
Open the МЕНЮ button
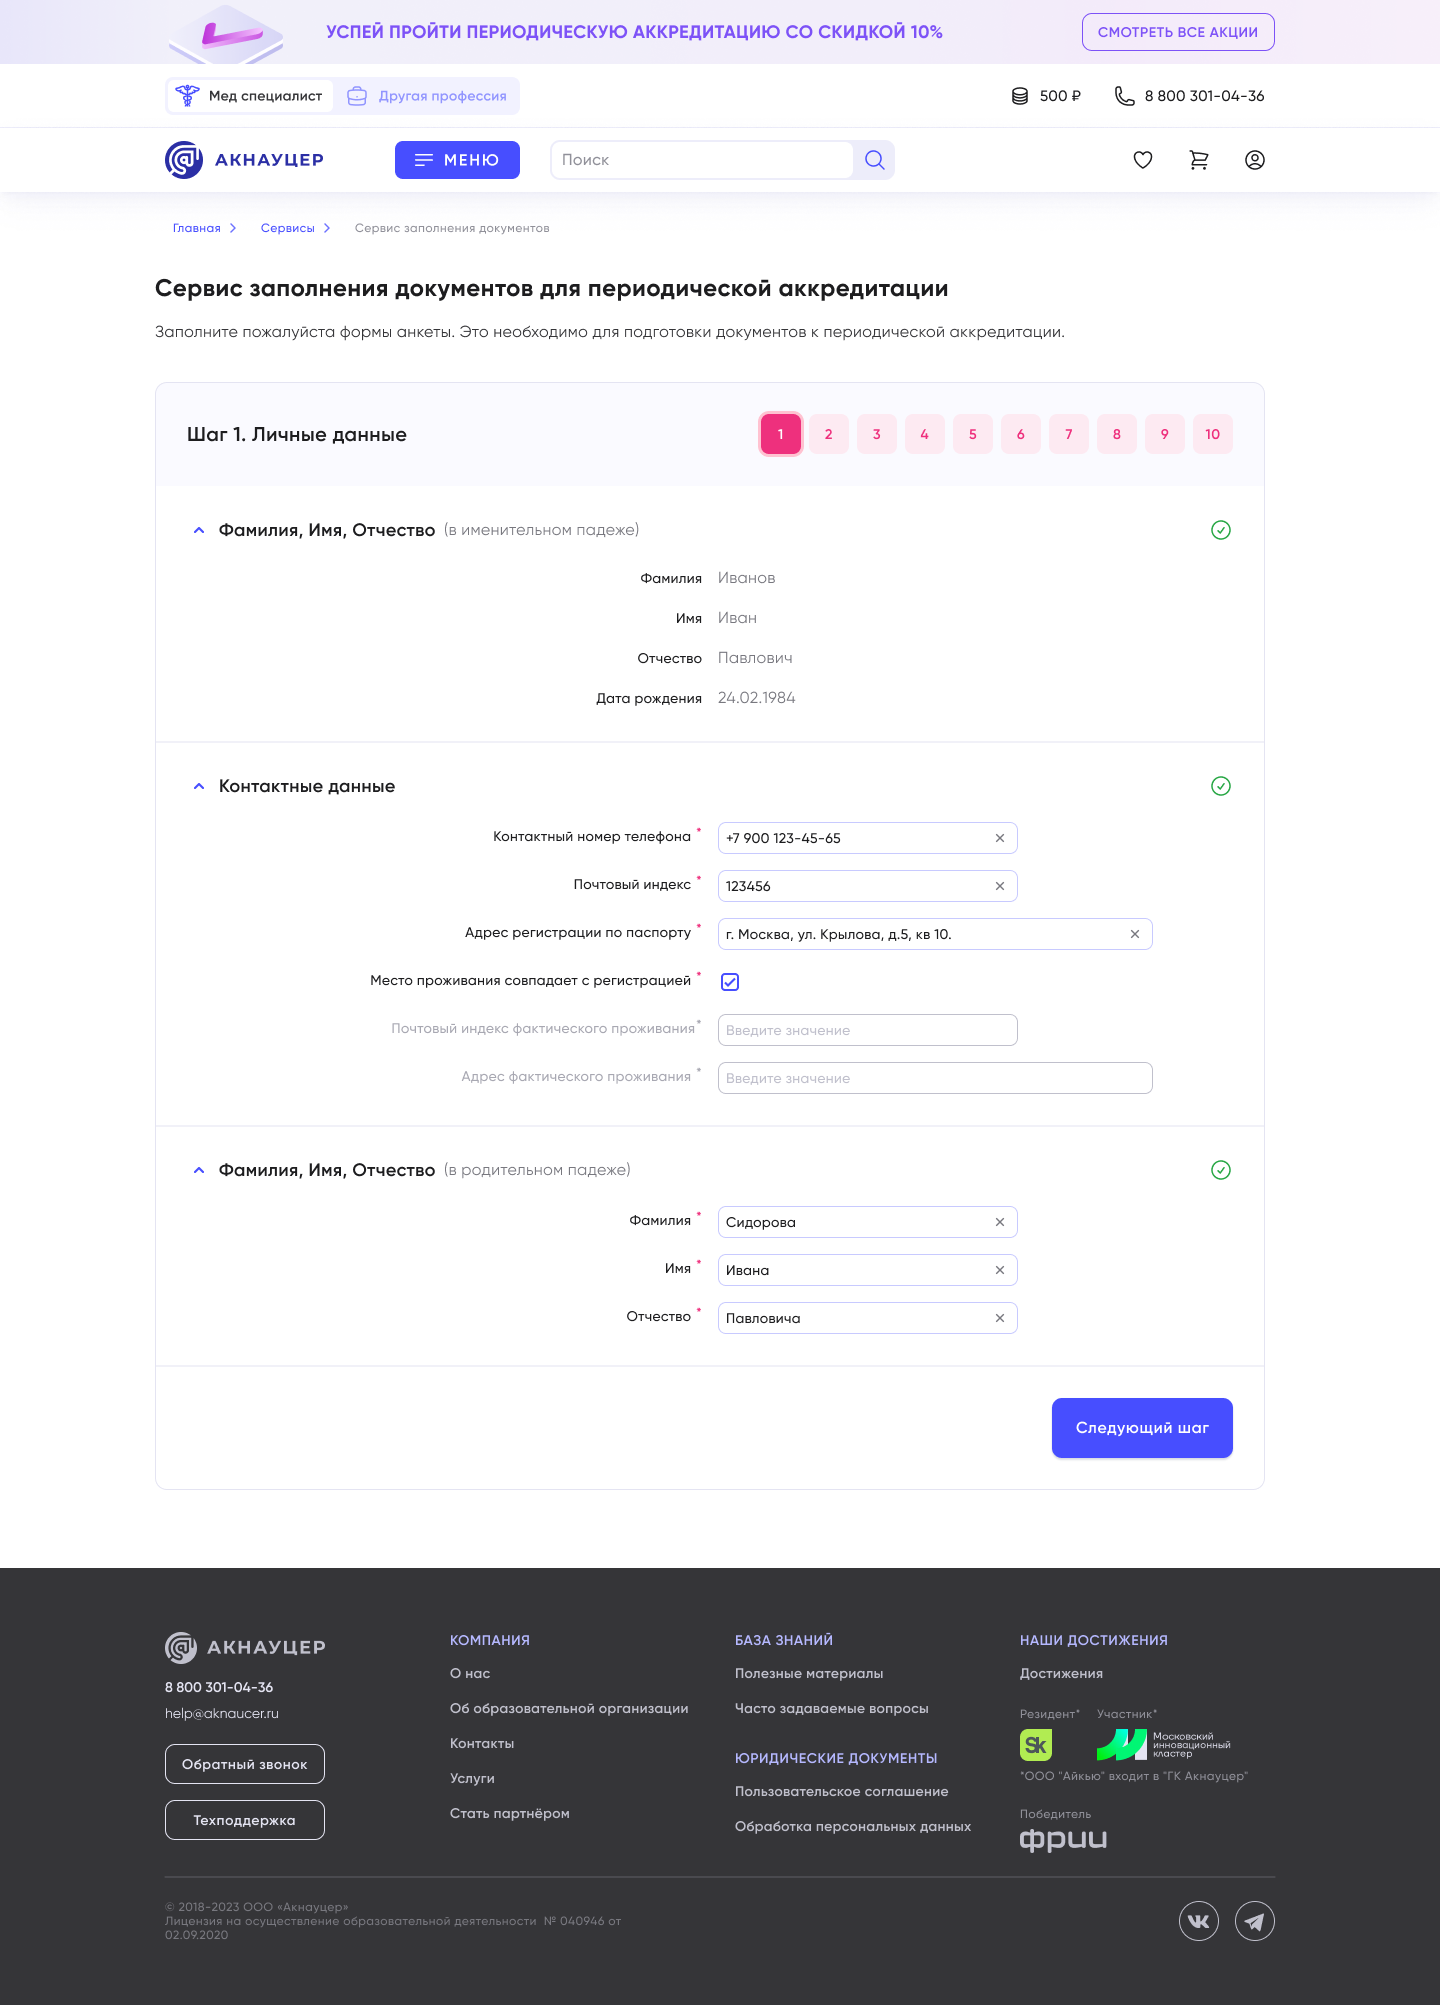[457, 160]
